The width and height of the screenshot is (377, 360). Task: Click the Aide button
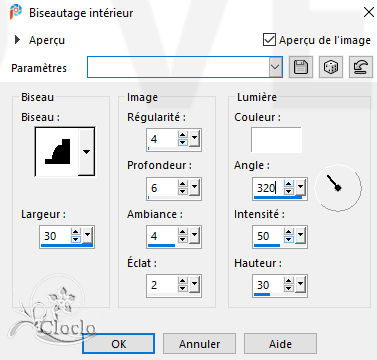point(280,344)
